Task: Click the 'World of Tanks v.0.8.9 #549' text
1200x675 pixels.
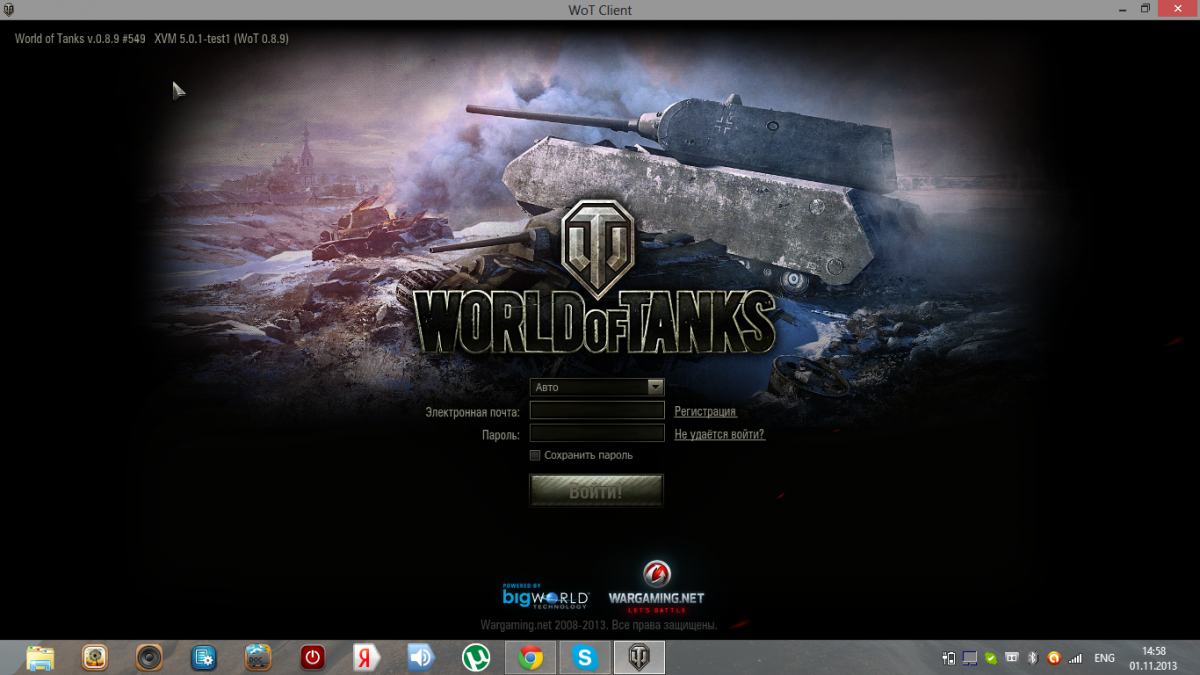Action: 80,39
